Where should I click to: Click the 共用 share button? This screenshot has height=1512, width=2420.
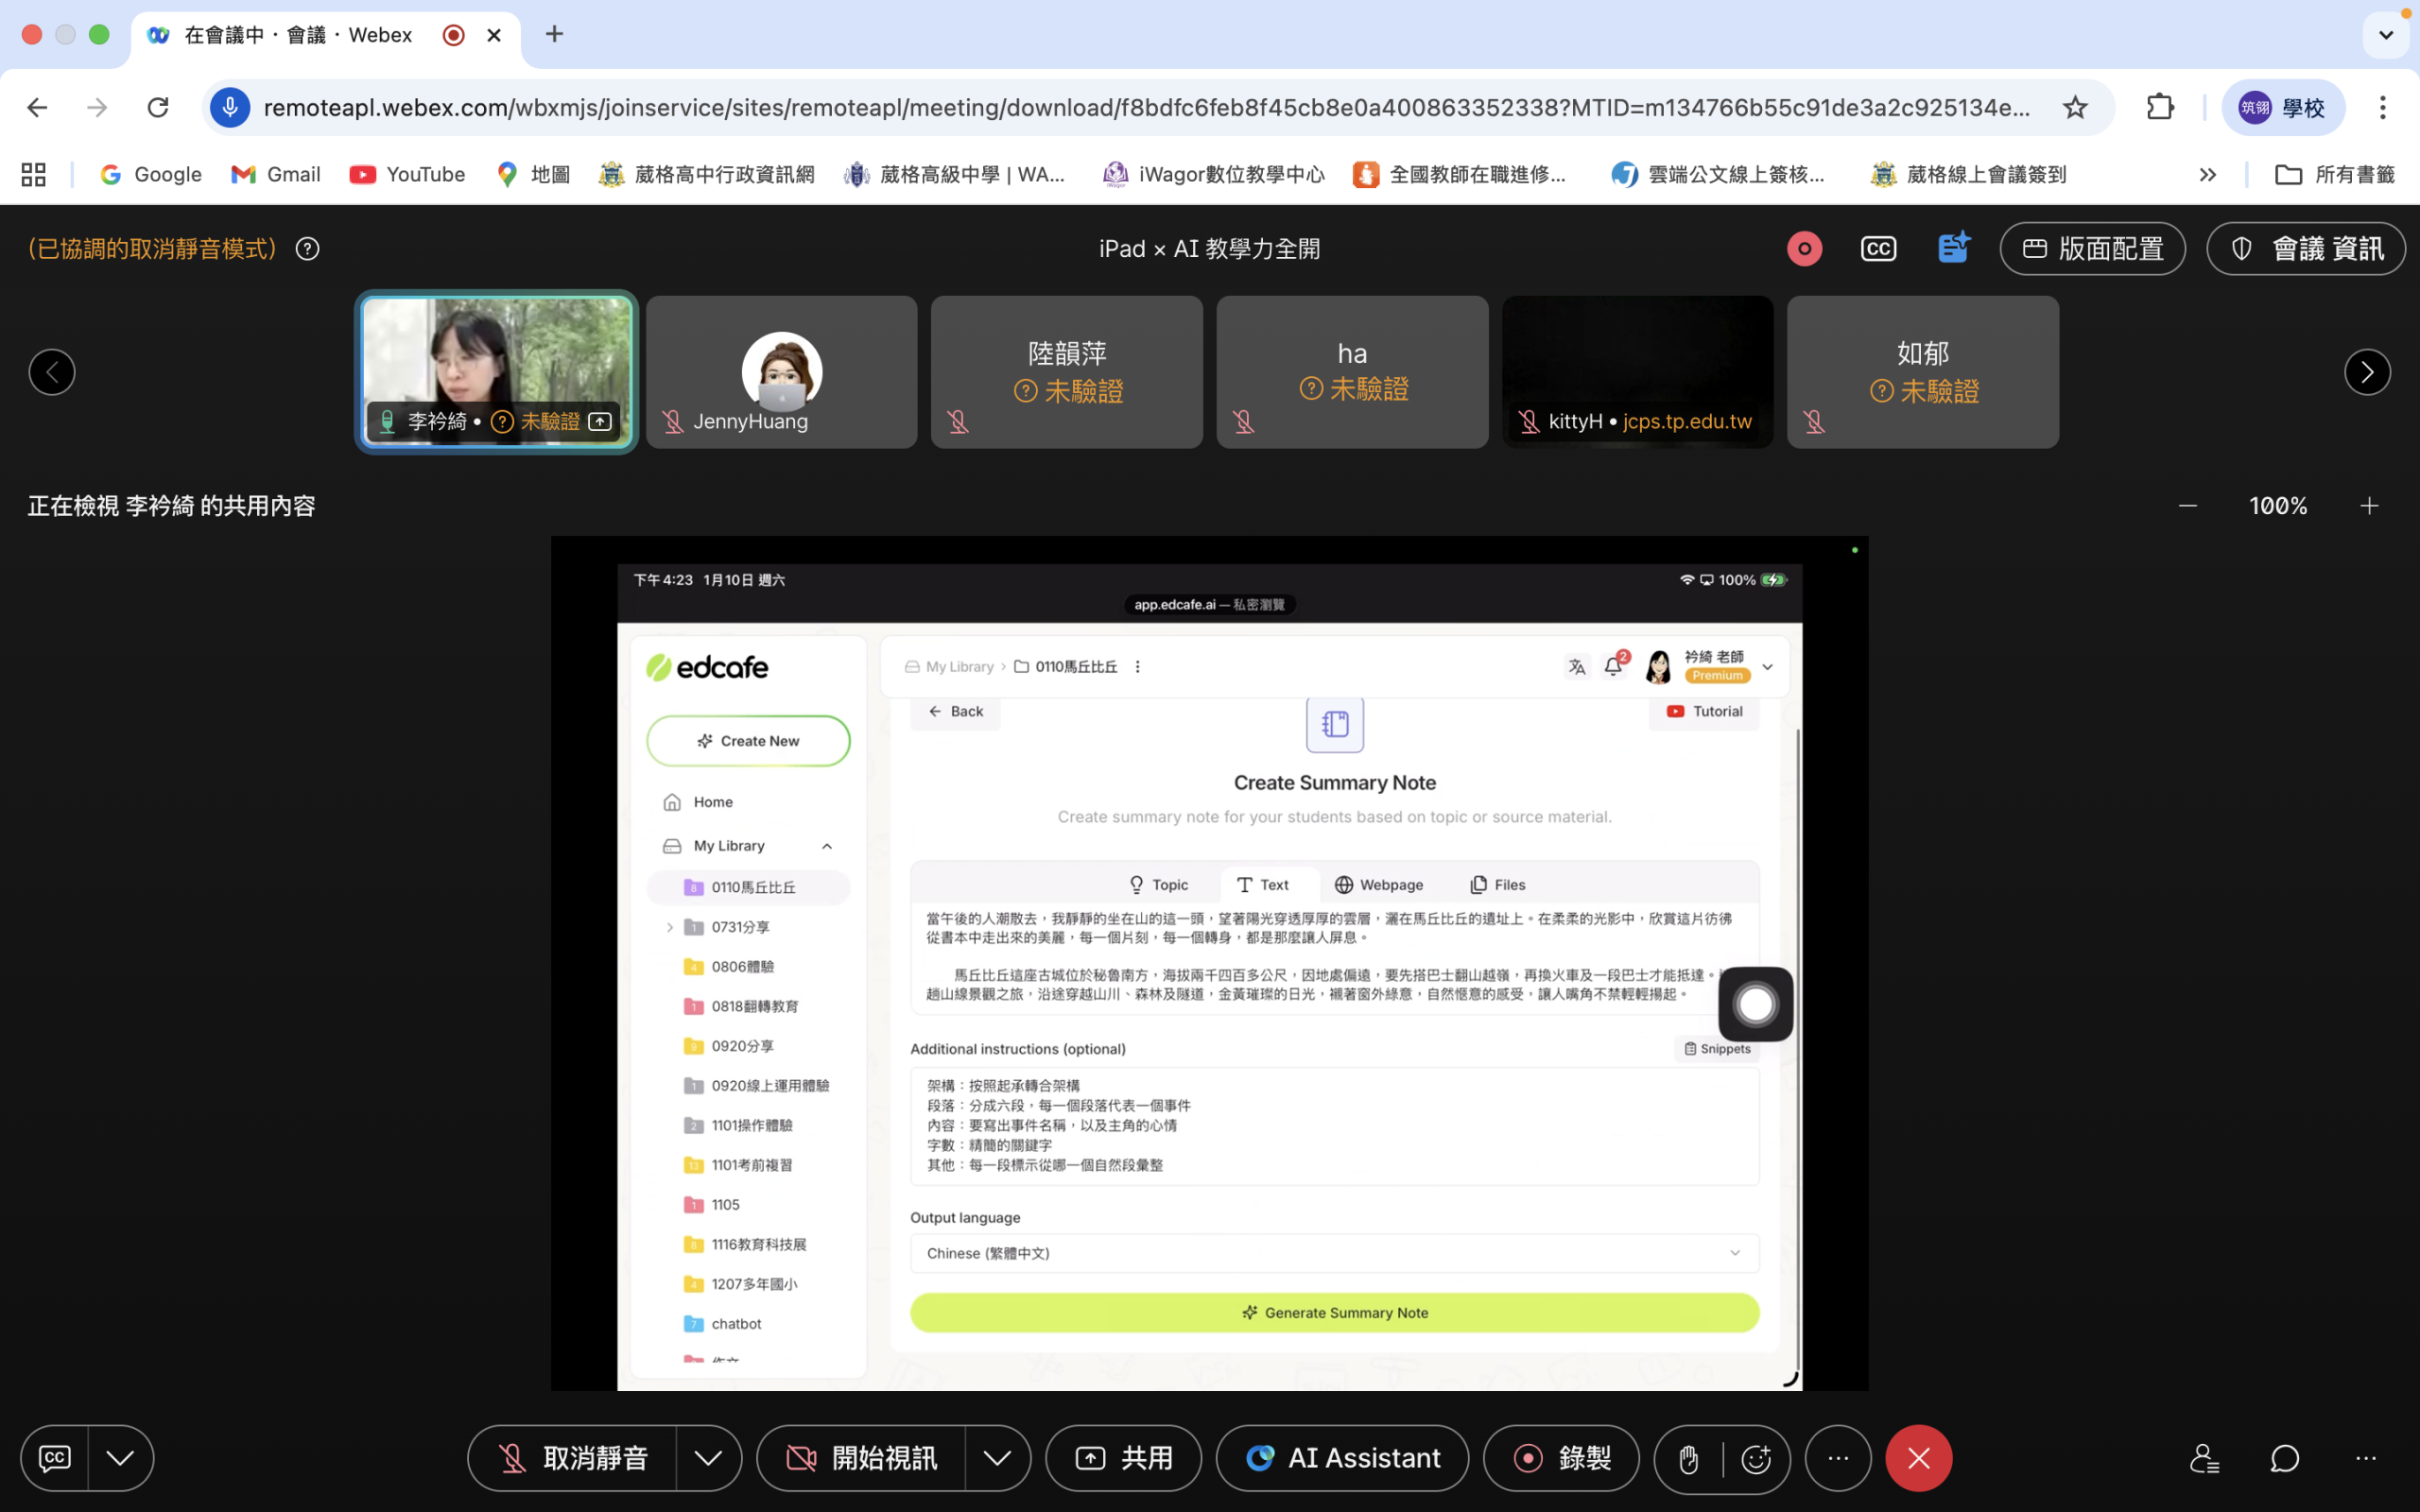point(1123,1459)
